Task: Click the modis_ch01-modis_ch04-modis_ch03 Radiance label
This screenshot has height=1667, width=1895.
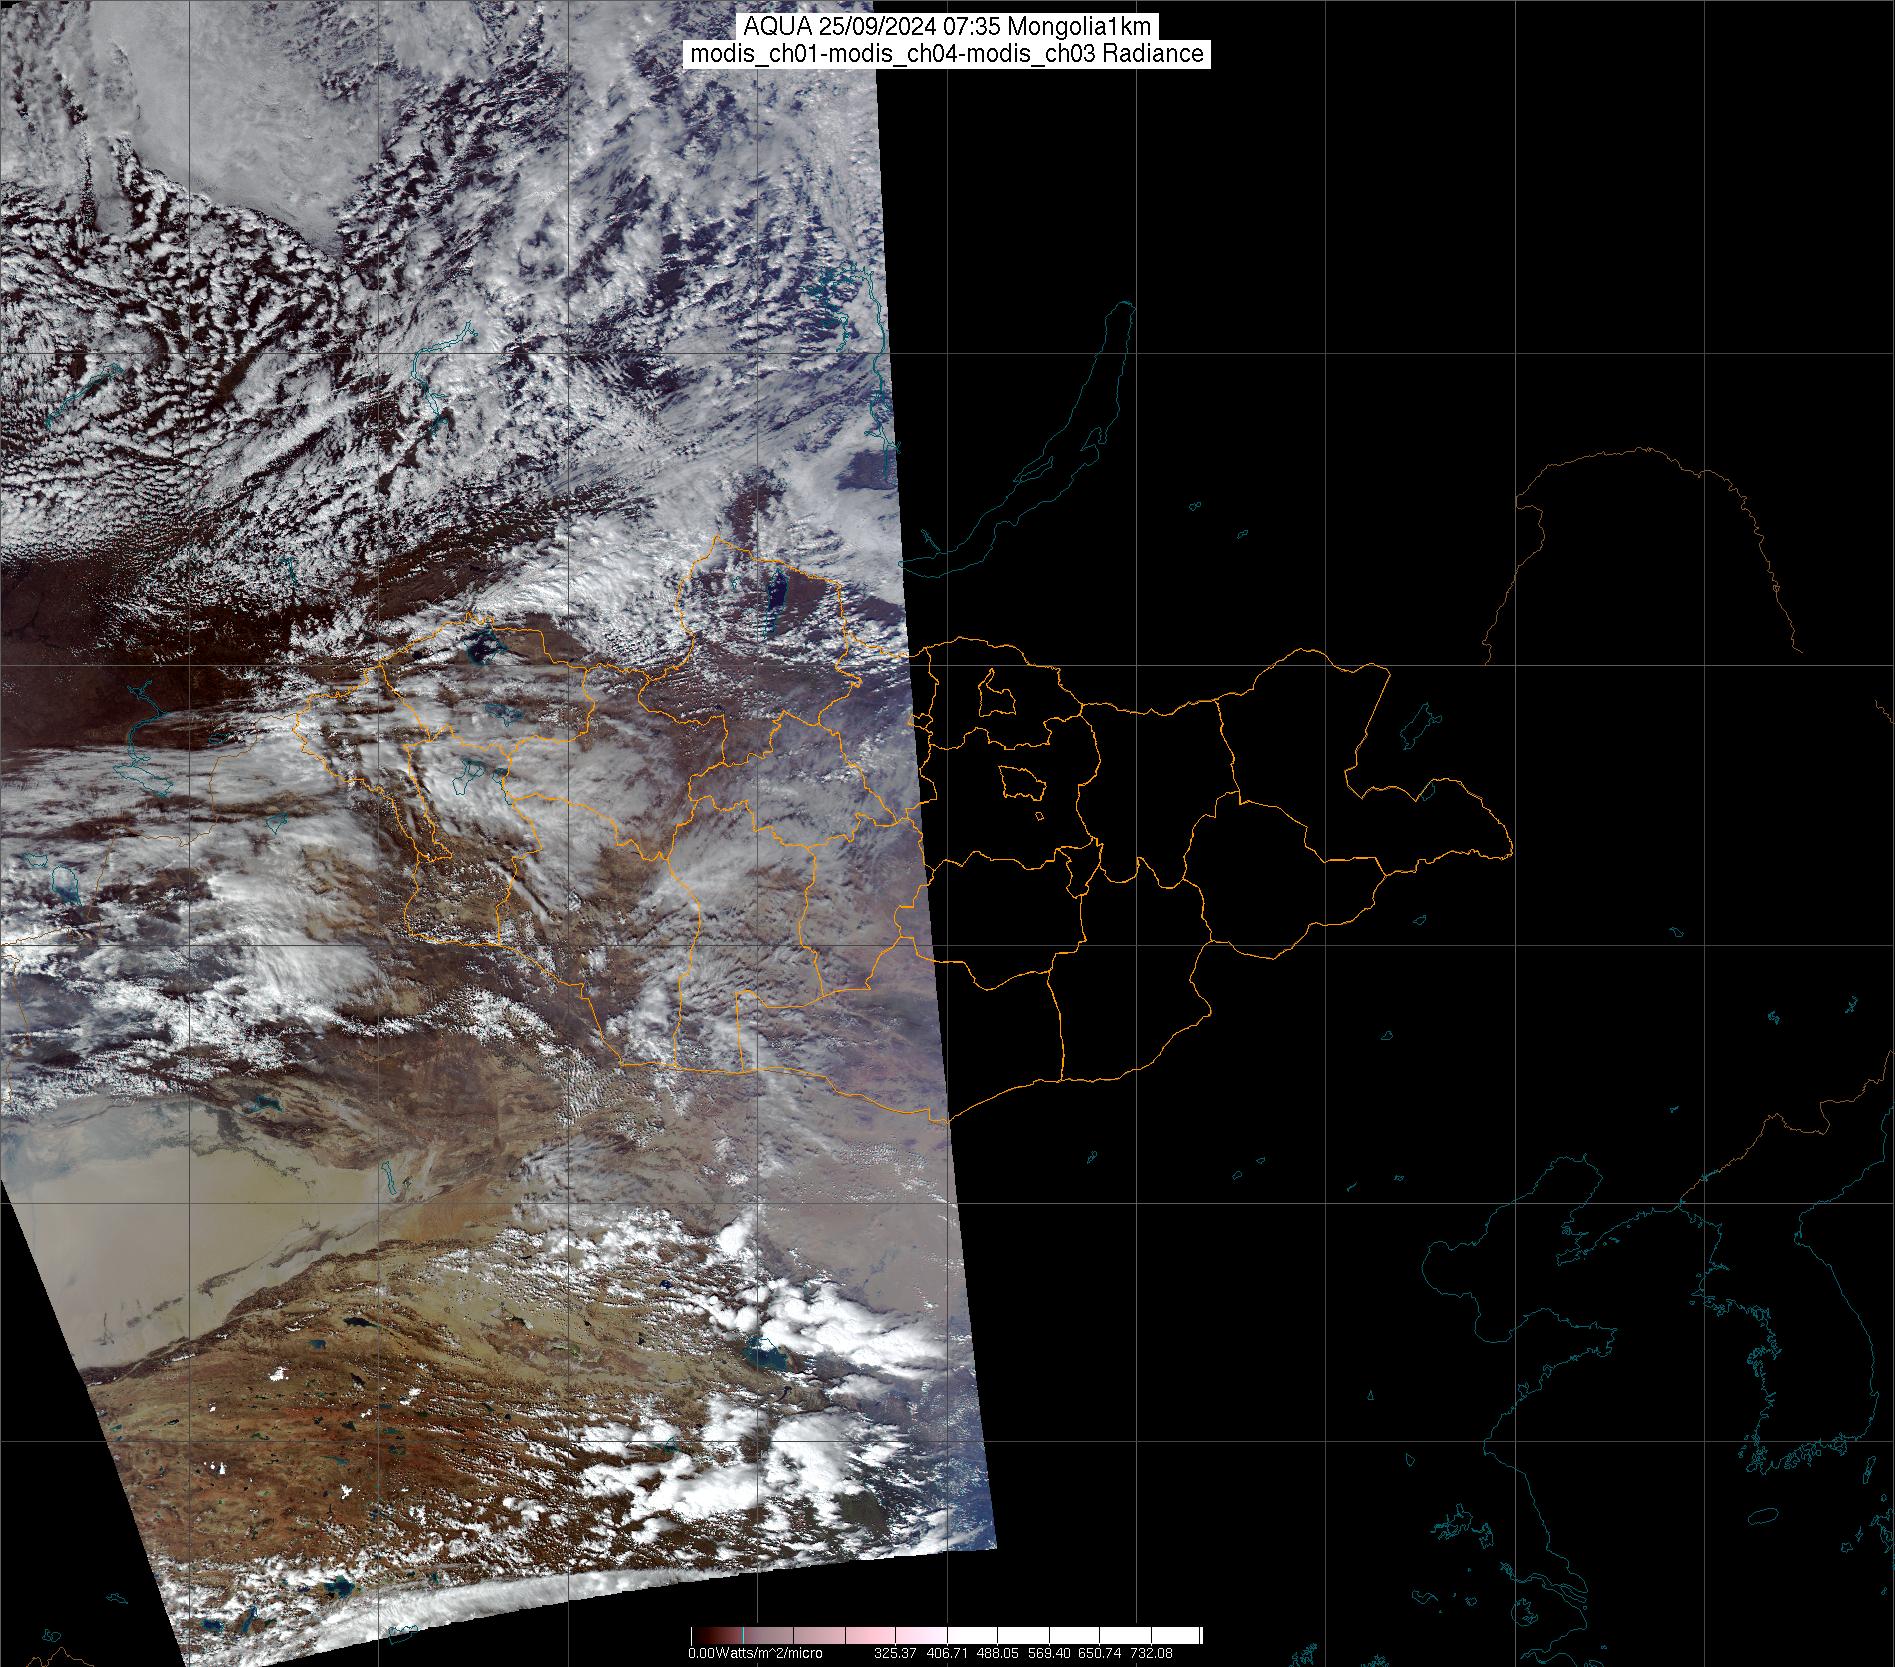Action: (x=947, y=54)
